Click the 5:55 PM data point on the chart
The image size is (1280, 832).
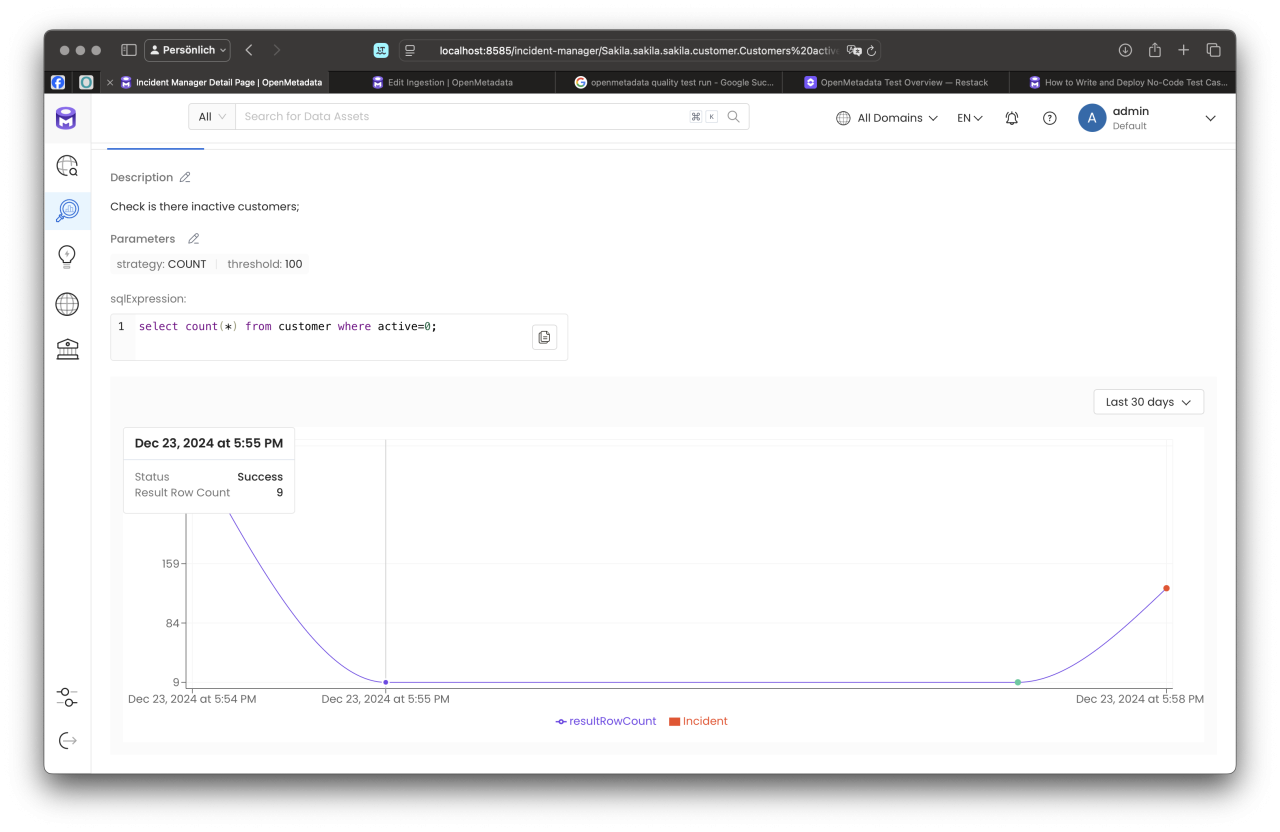click(386, 682)
